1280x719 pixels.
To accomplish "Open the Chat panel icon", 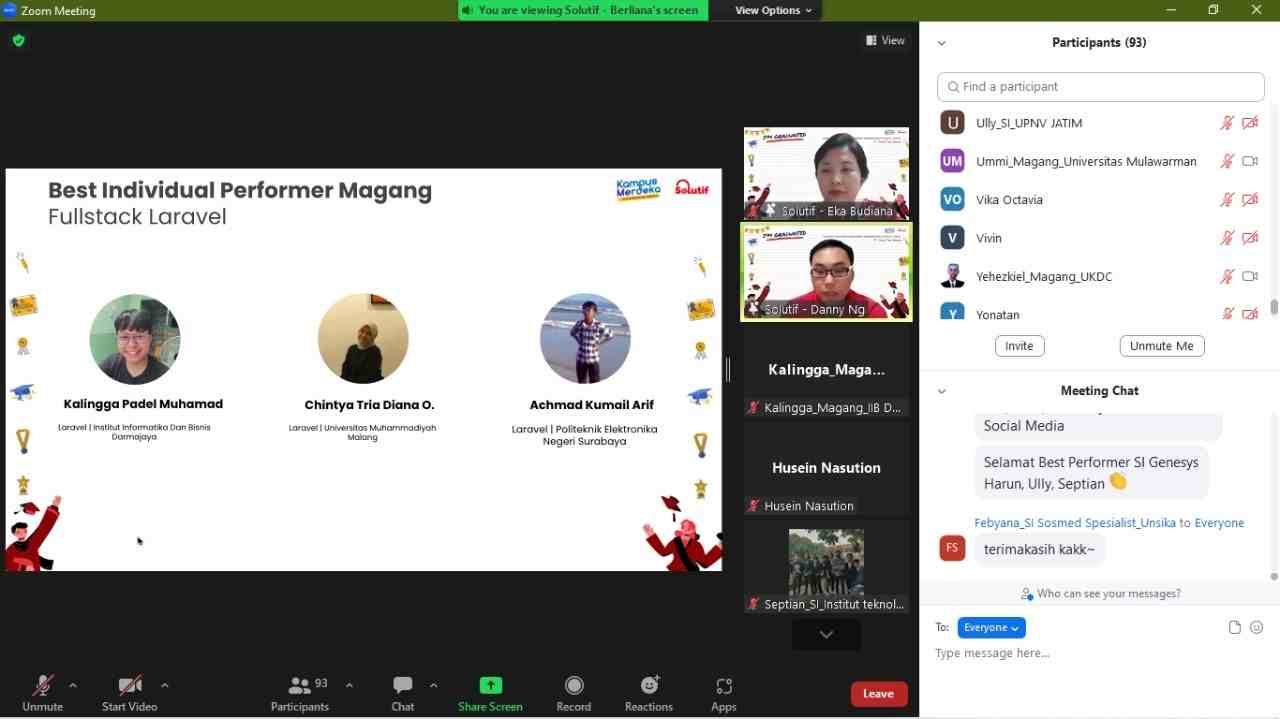I will pos(403,686).
